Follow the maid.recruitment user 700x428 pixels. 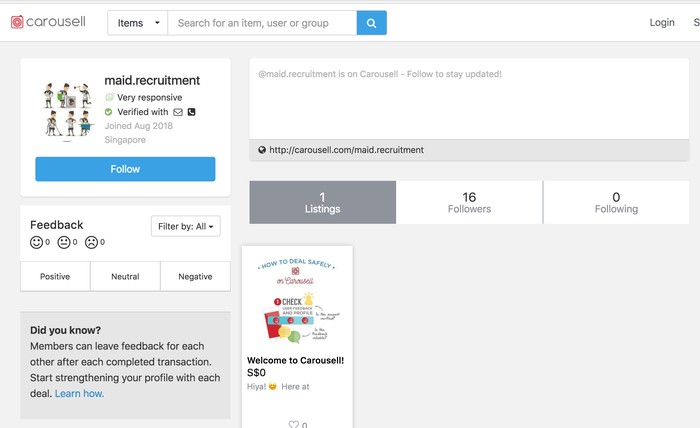125,169
